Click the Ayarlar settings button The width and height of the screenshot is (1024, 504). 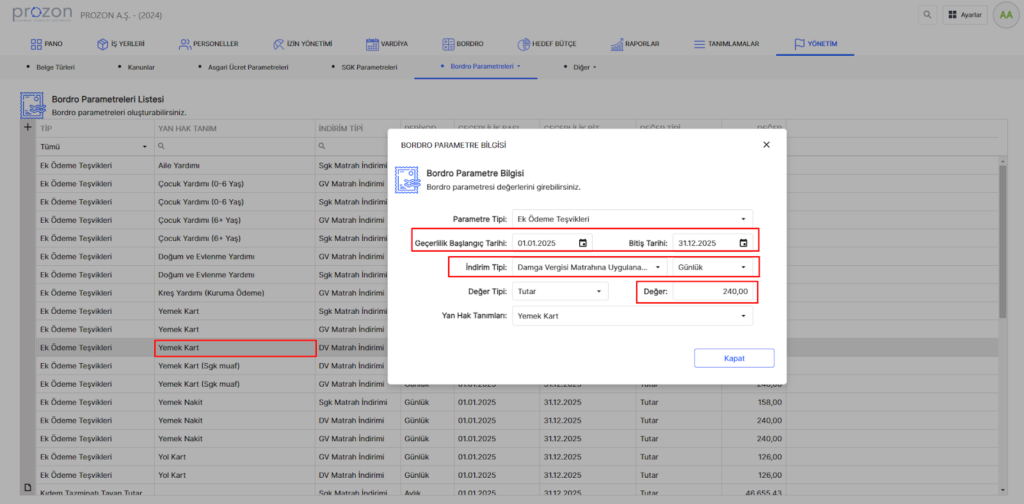(964, 15)
